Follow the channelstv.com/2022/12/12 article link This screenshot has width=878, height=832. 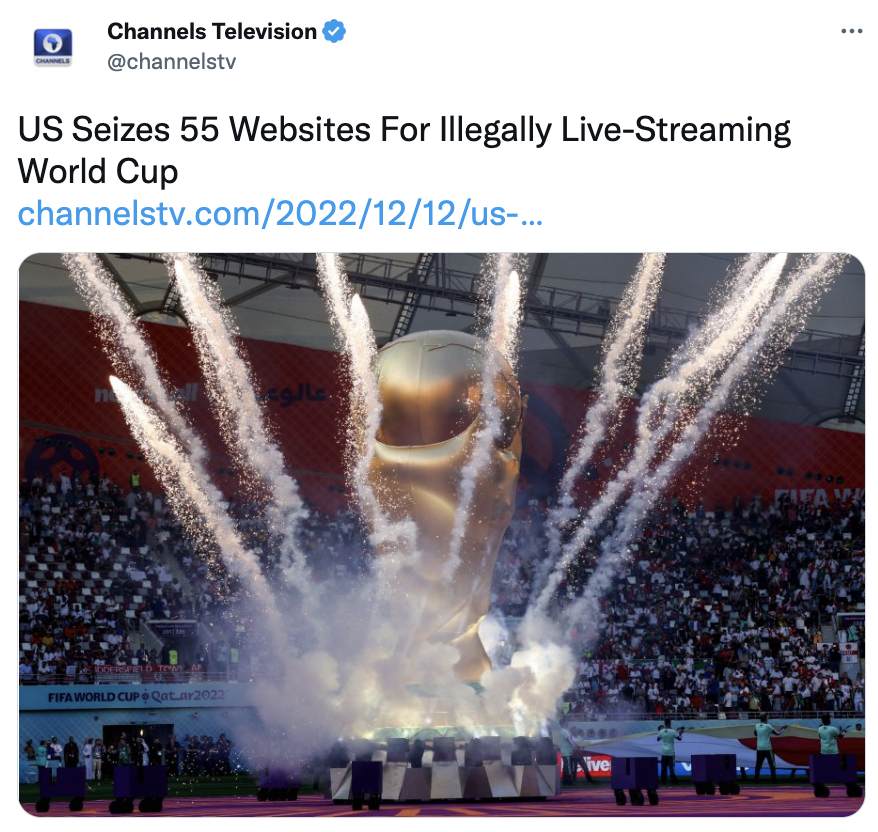[x=280, y=214]
